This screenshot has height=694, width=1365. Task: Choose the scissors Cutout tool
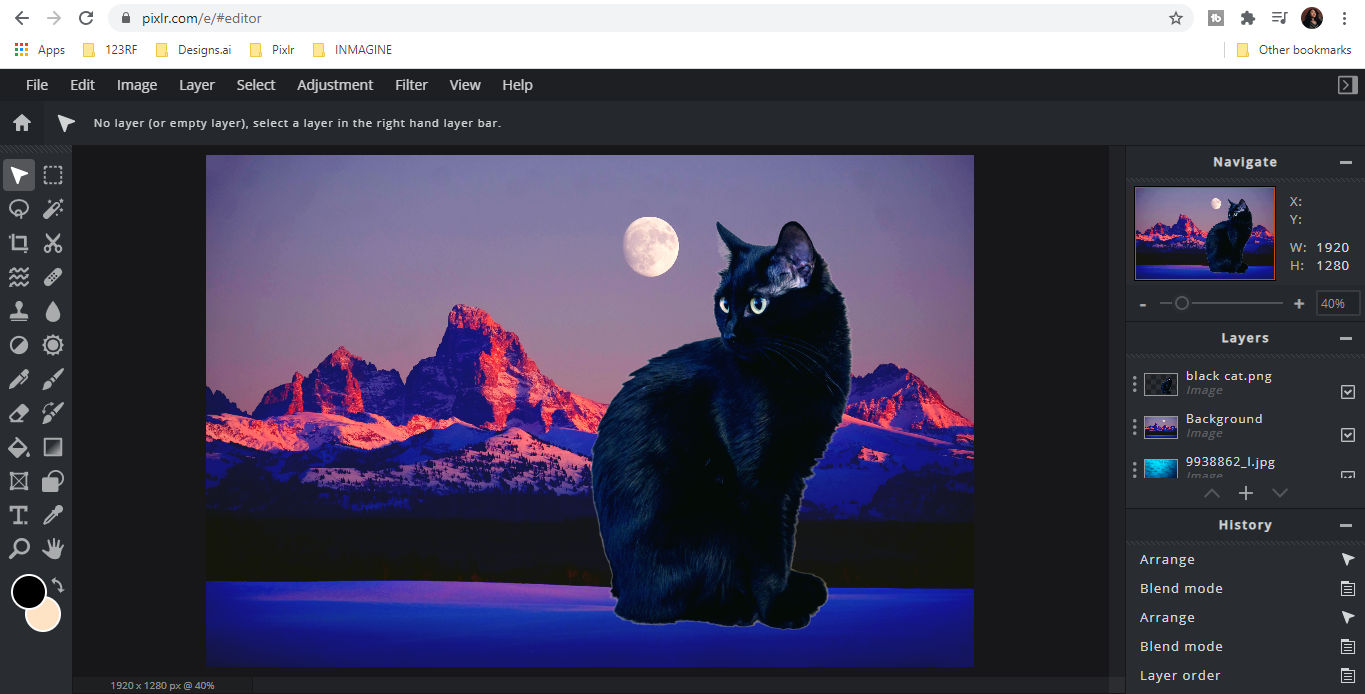click(x=53, y=243)
